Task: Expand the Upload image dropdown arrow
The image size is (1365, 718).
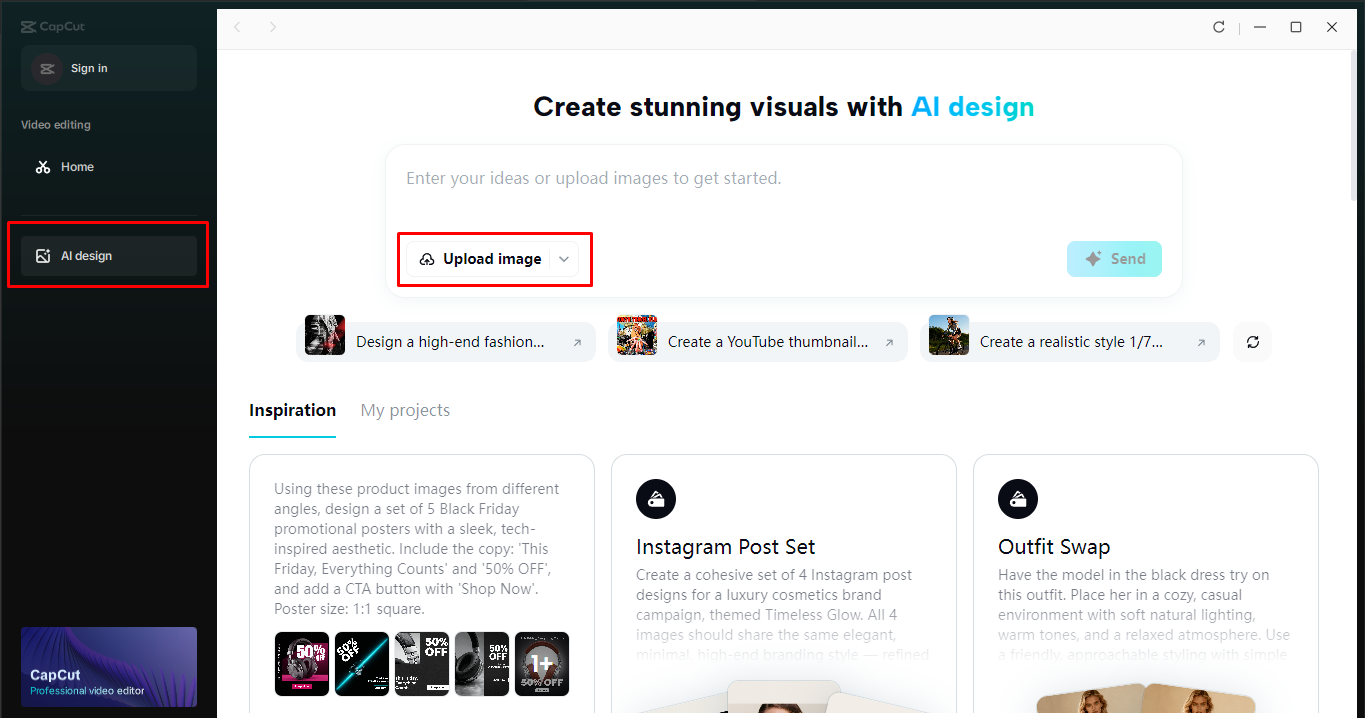Action: click(564, 259)
